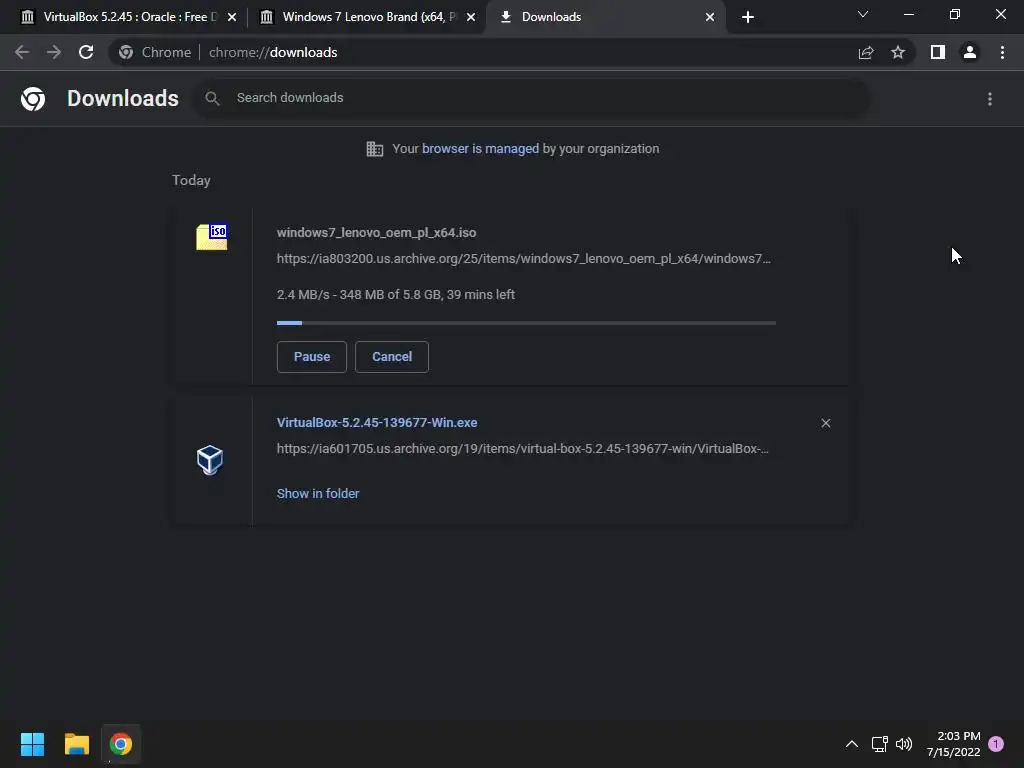Click the Chrome taskbar icon
Image resolution: width=1024 pixels, height=768 pixels.
point(121,744)
